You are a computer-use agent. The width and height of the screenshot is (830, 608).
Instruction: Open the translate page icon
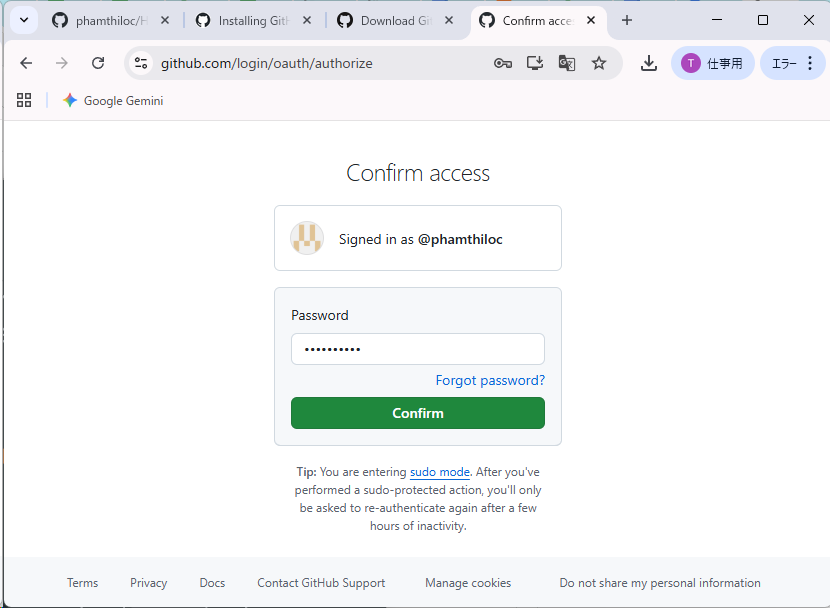[566, 63]
